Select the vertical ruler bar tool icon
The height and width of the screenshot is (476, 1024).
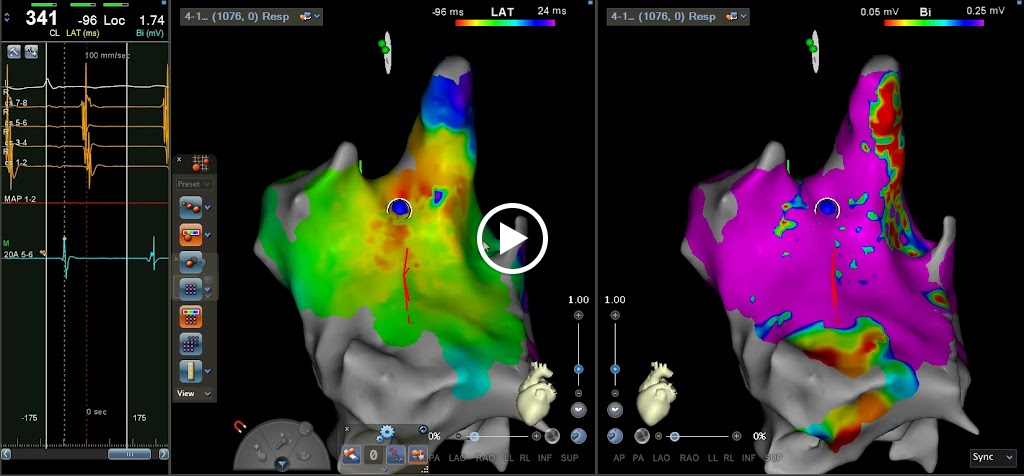point(191,371)
